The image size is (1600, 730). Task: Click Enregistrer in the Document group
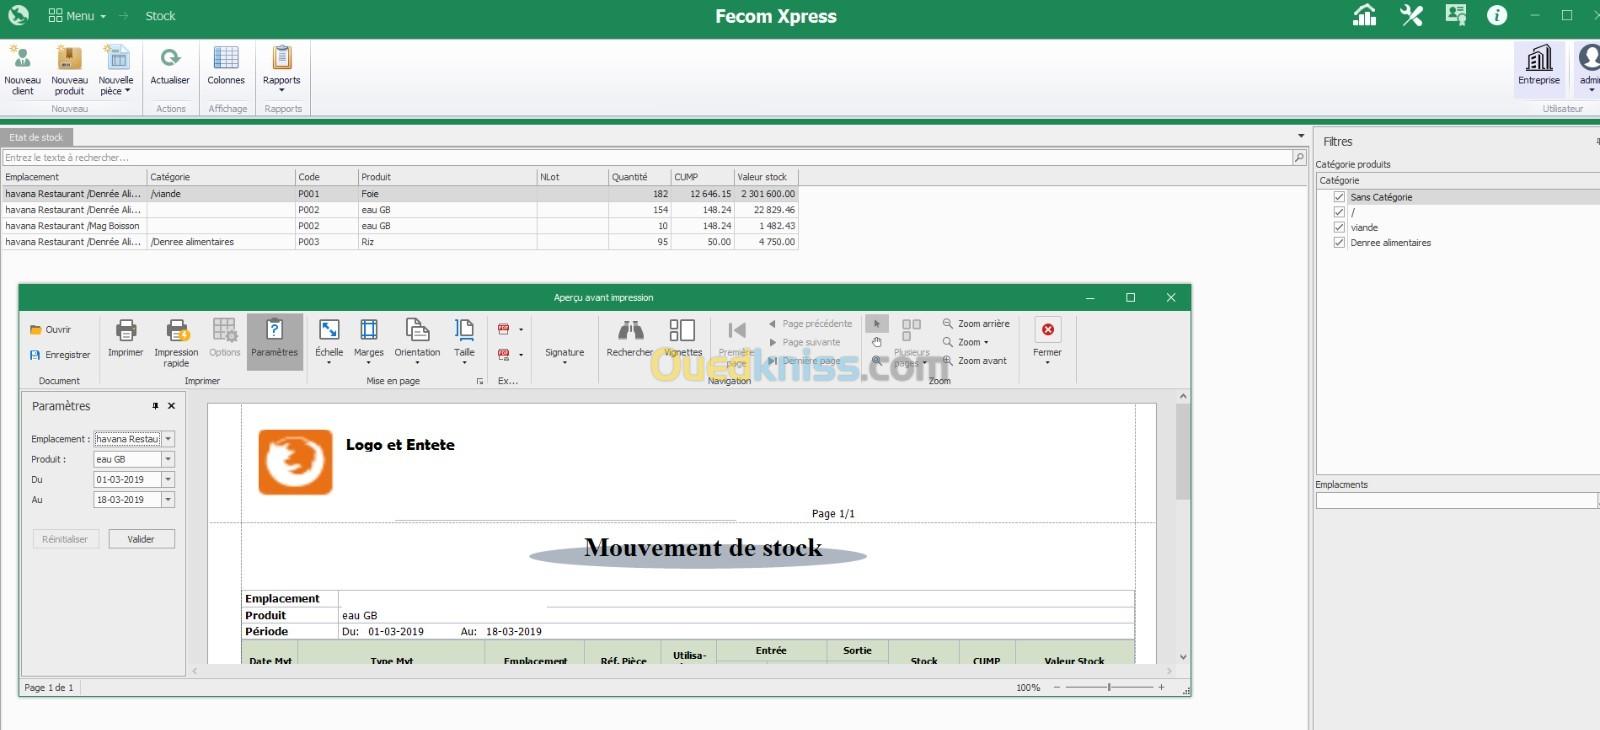(x=60, y=355)
